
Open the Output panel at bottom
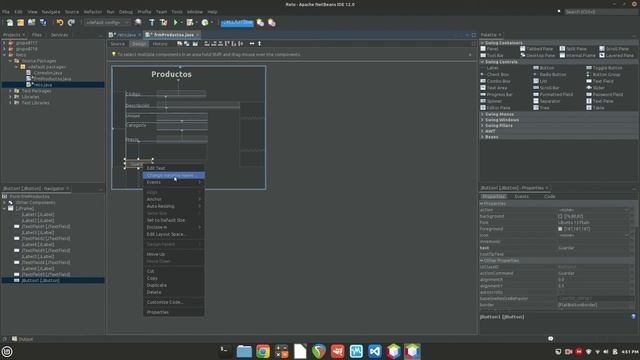(23, 339)
